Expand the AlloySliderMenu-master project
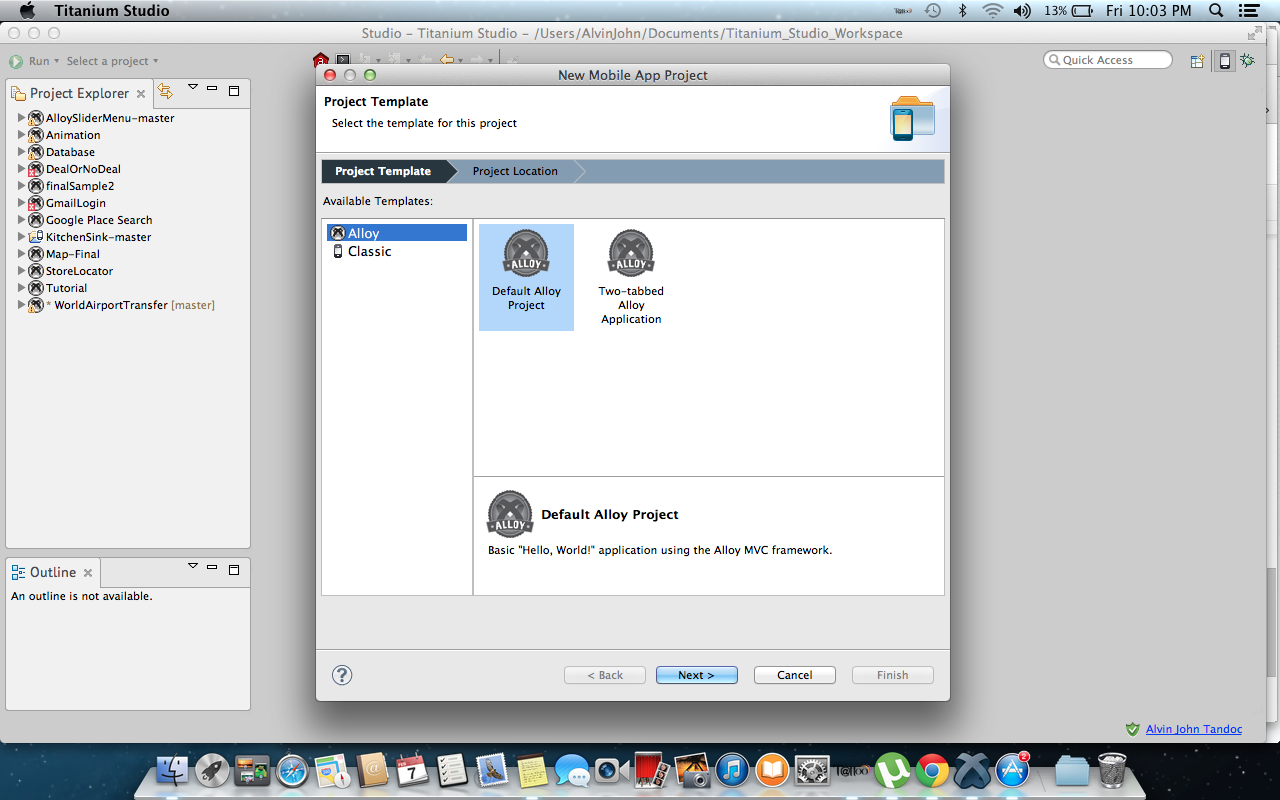 [21, 118]
